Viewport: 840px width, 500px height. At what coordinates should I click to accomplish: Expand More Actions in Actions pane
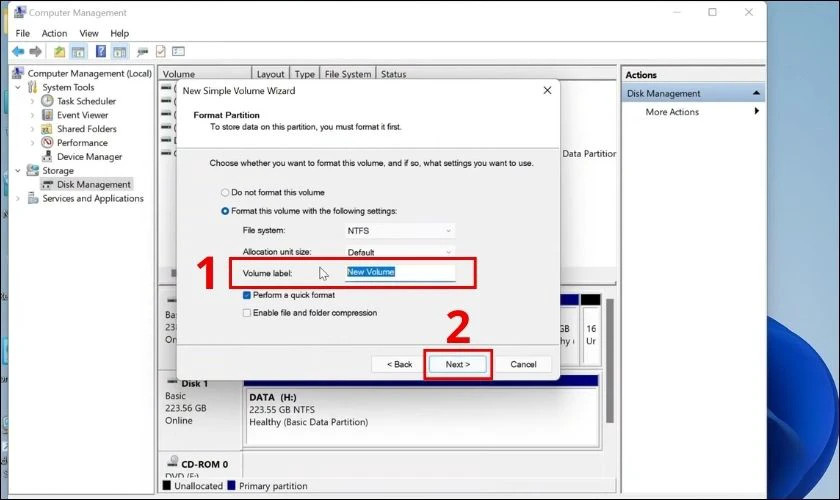click(x=756, y=112)
